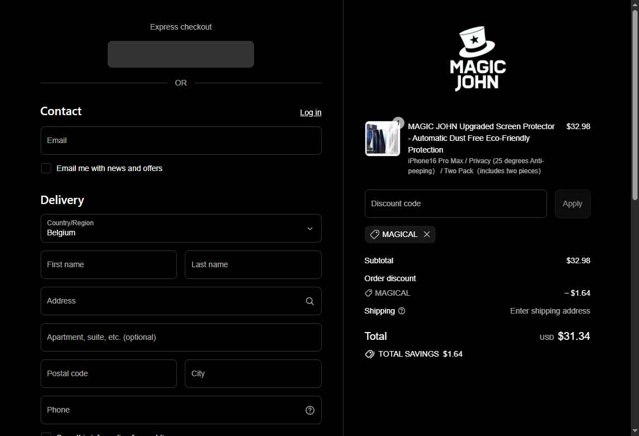Click the tag icon in the MAGICAL chip
This screenshot has height=436, width=639.
(375, 234)
